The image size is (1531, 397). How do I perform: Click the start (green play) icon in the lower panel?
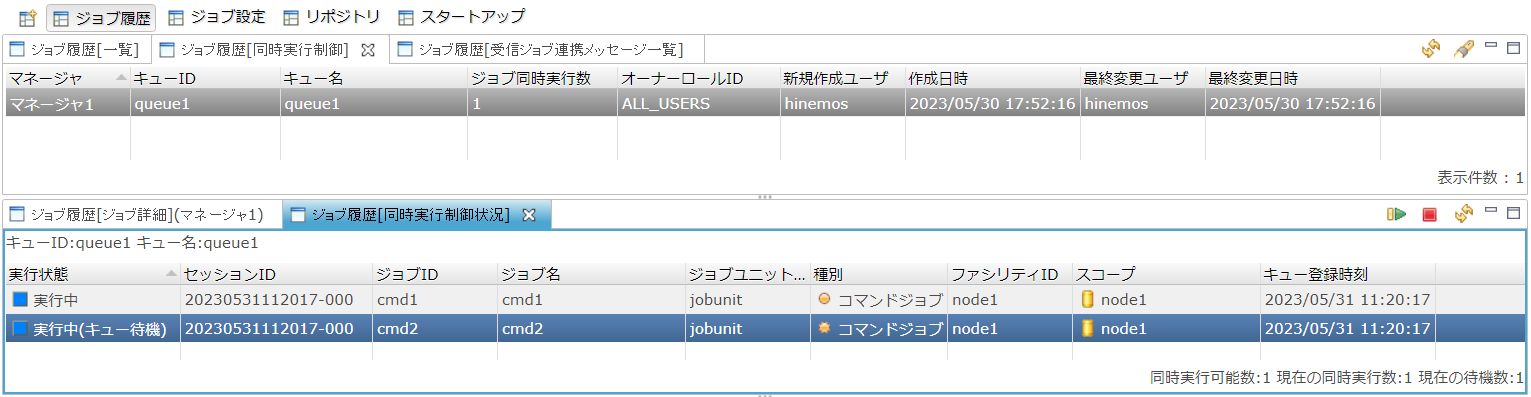point(1397,214)
